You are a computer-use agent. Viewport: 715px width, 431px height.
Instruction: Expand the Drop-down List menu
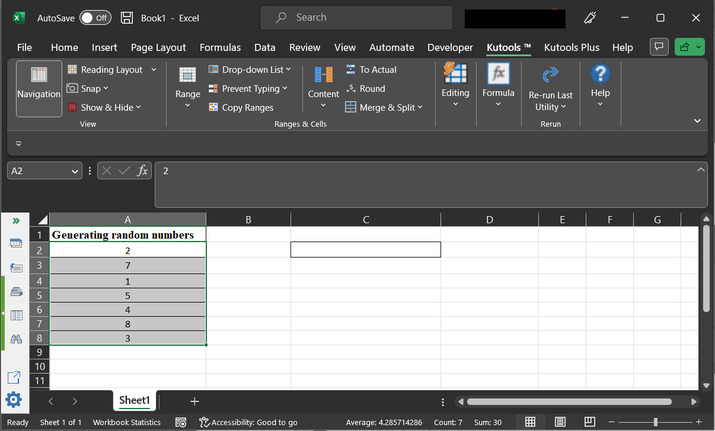(250, 70)
